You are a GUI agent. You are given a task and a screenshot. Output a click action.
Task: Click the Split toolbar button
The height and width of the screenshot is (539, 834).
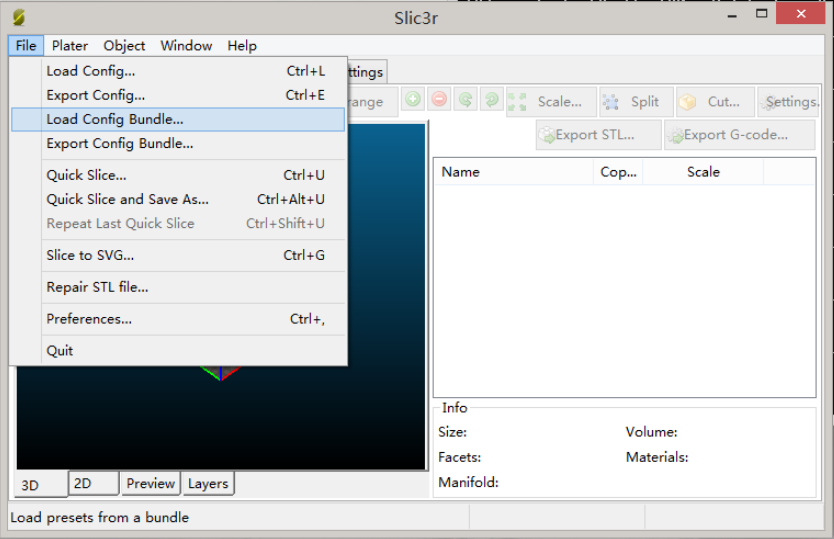(x=634, y=102)
